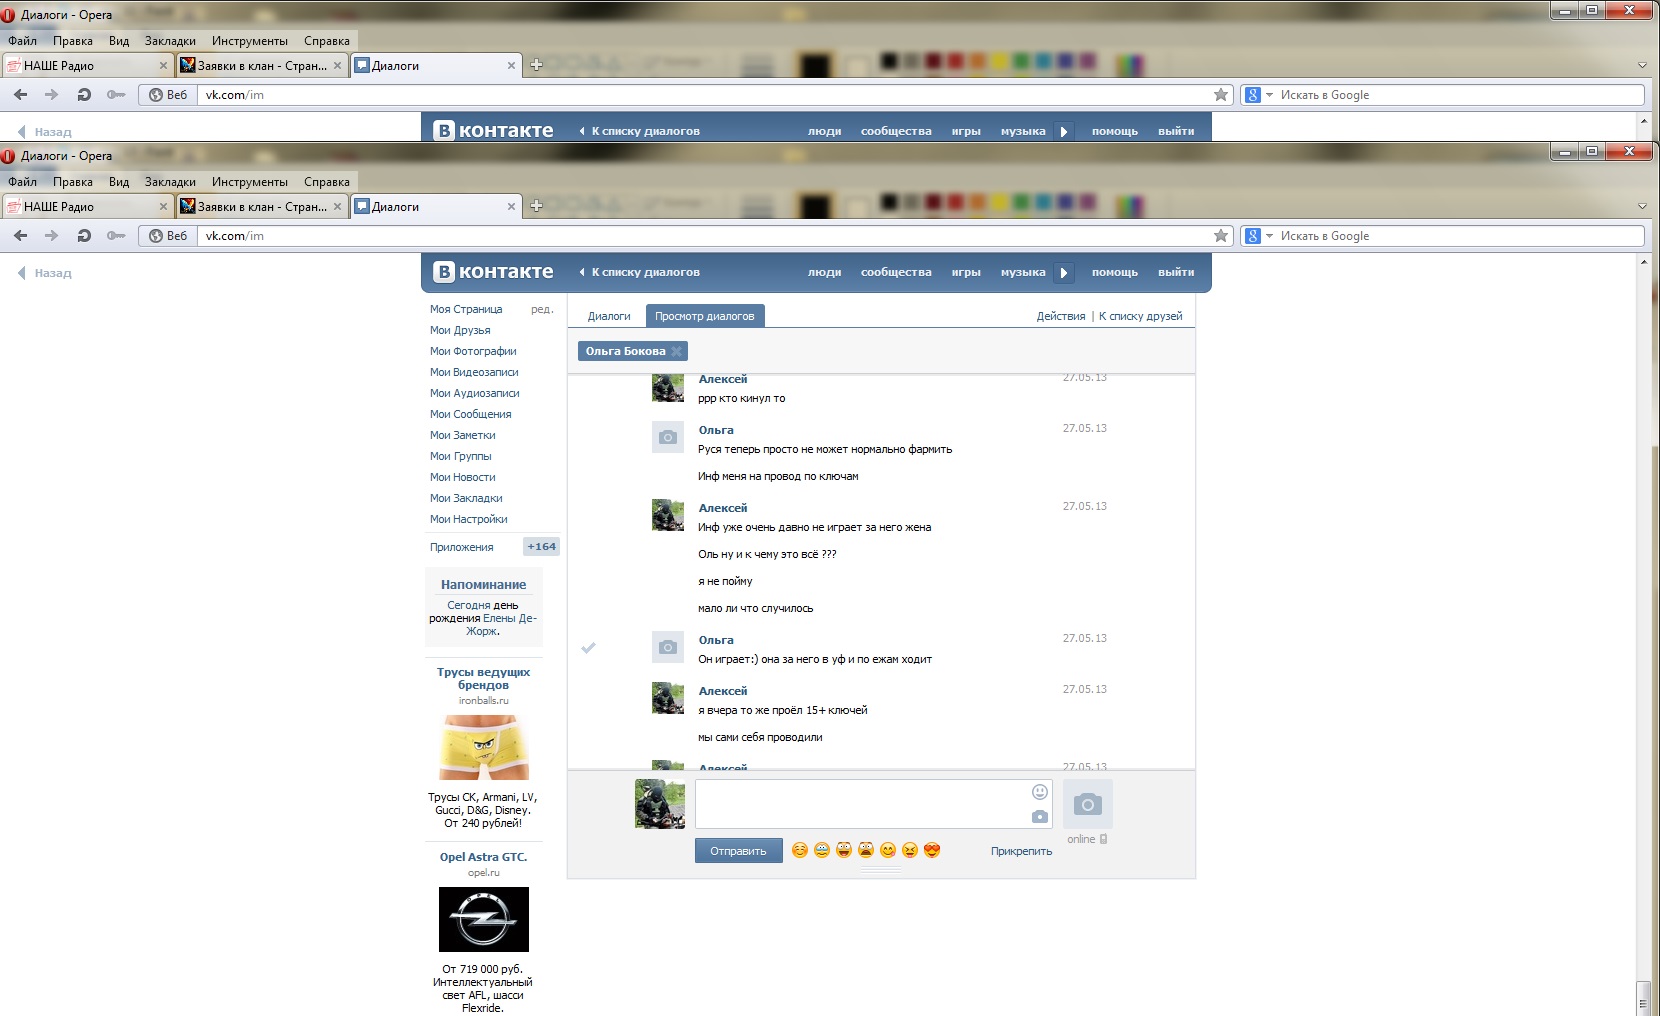Open Закладки menu in front Opera window
Viewport: 1660px width, 1016px height.
click(170, 182)
